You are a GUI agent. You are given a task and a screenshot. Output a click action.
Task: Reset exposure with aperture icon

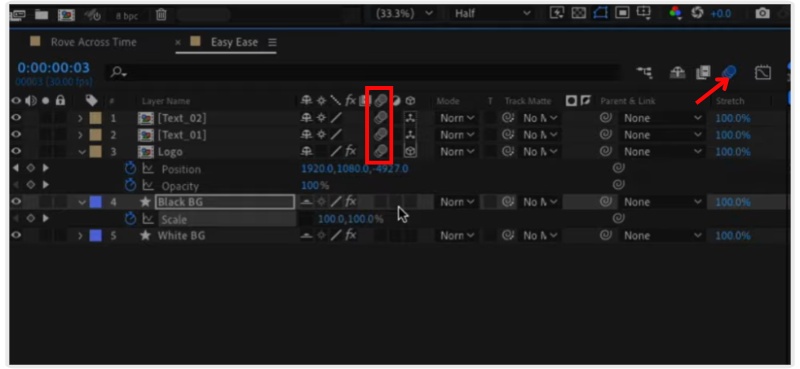pos(697,14)
